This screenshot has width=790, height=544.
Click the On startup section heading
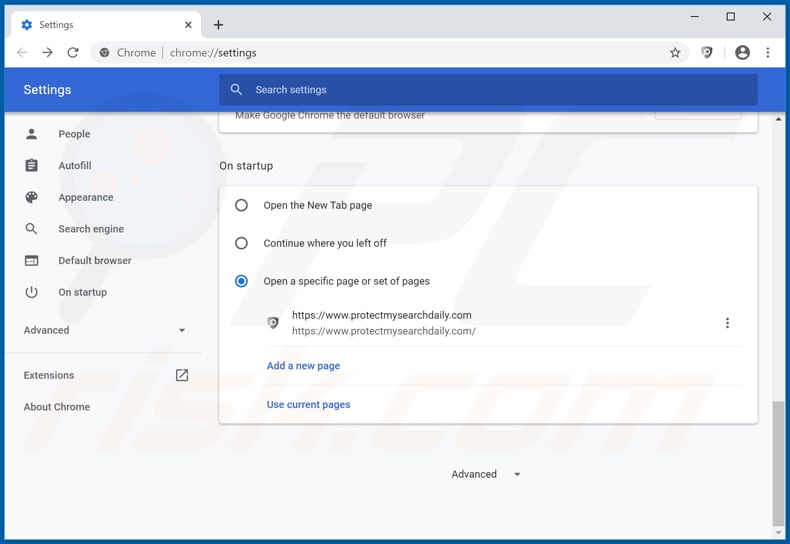(246, 166)
